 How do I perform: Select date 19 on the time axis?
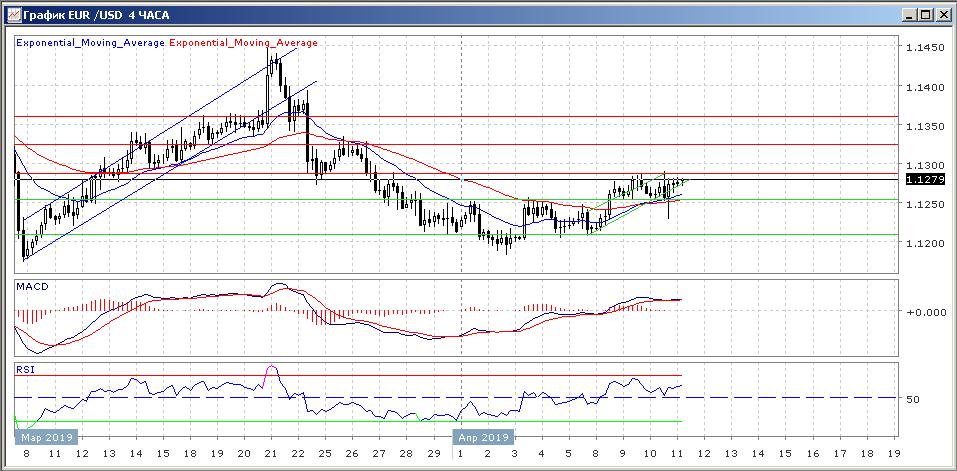(893, 453)
